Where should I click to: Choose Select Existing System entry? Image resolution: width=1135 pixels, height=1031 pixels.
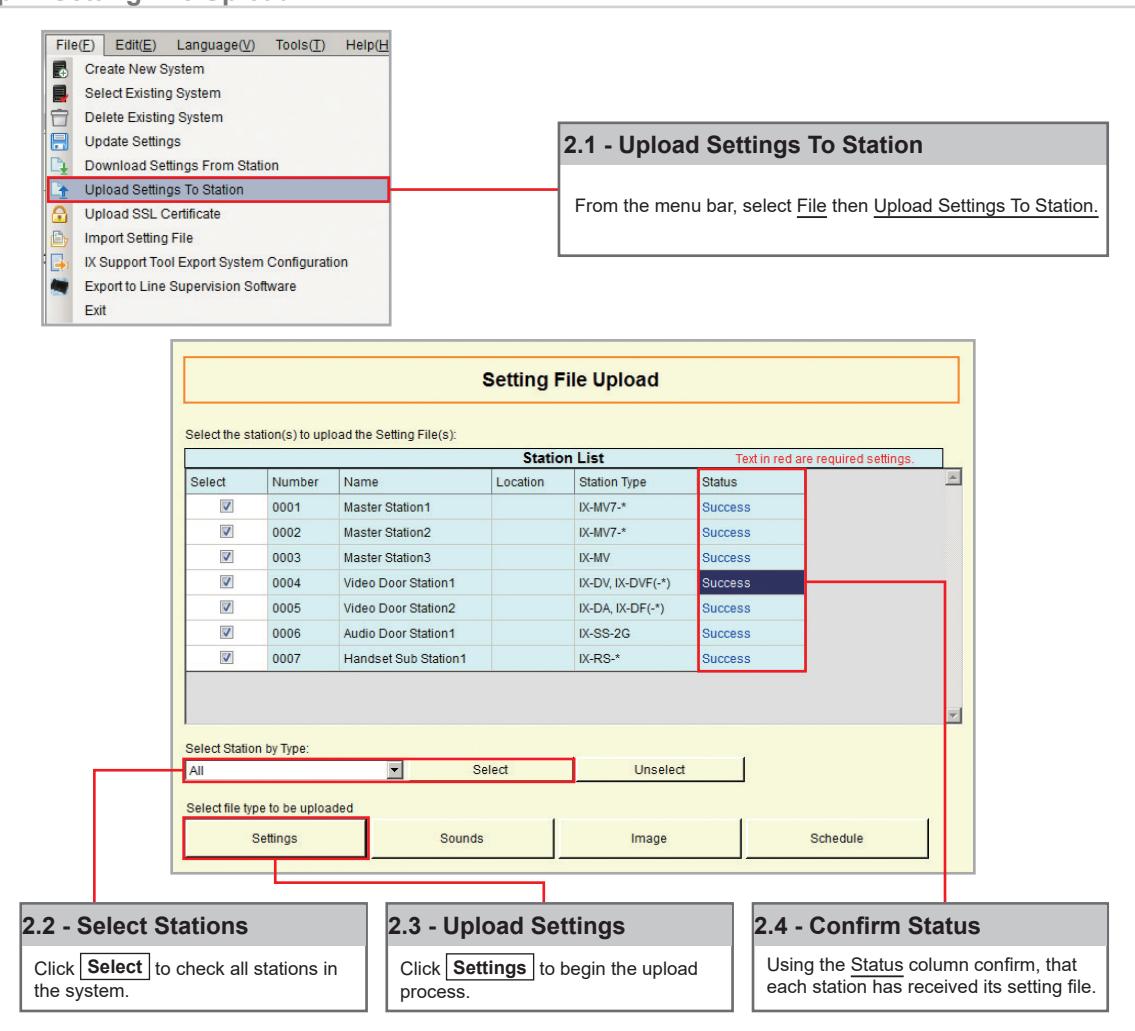point(153,93)
